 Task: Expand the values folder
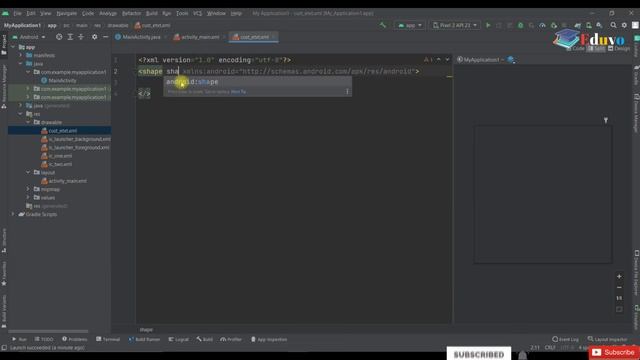pos(28,198)
